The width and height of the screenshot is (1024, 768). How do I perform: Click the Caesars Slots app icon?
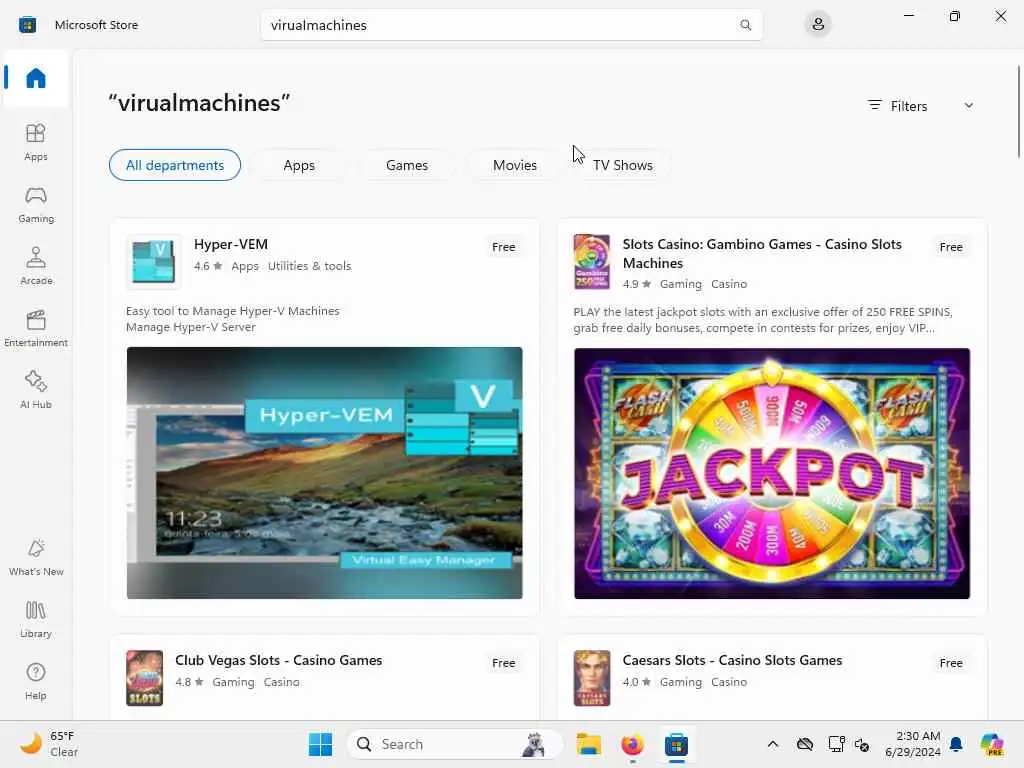click(592, 678)
